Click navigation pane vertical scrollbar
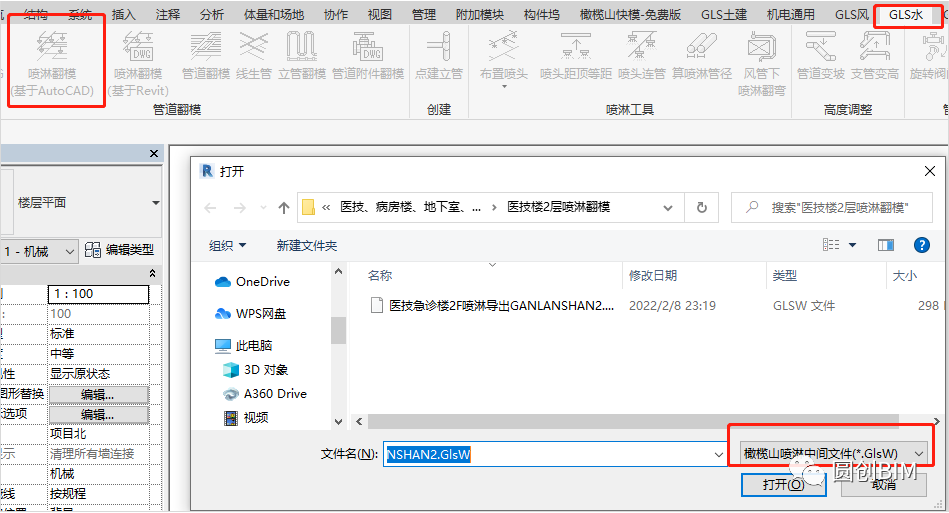This screenshot has height=513, width=949. coord(338,330)
